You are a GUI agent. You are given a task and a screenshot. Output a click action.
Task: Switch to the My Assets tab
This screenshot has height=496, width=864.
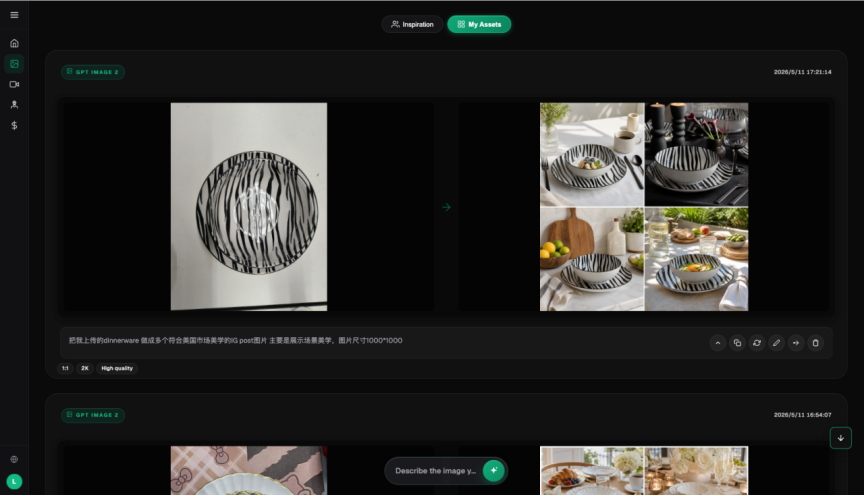(x=479, y=24)
